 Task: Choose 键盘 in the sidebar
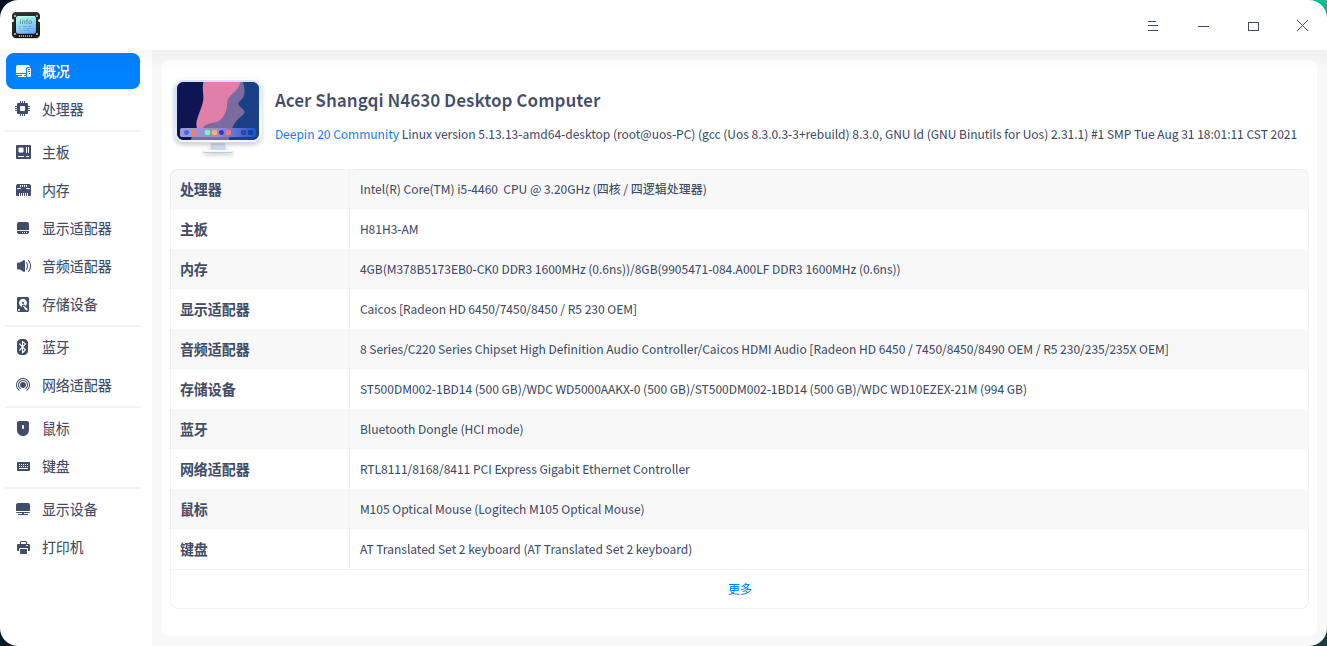[x=73, y=466]
